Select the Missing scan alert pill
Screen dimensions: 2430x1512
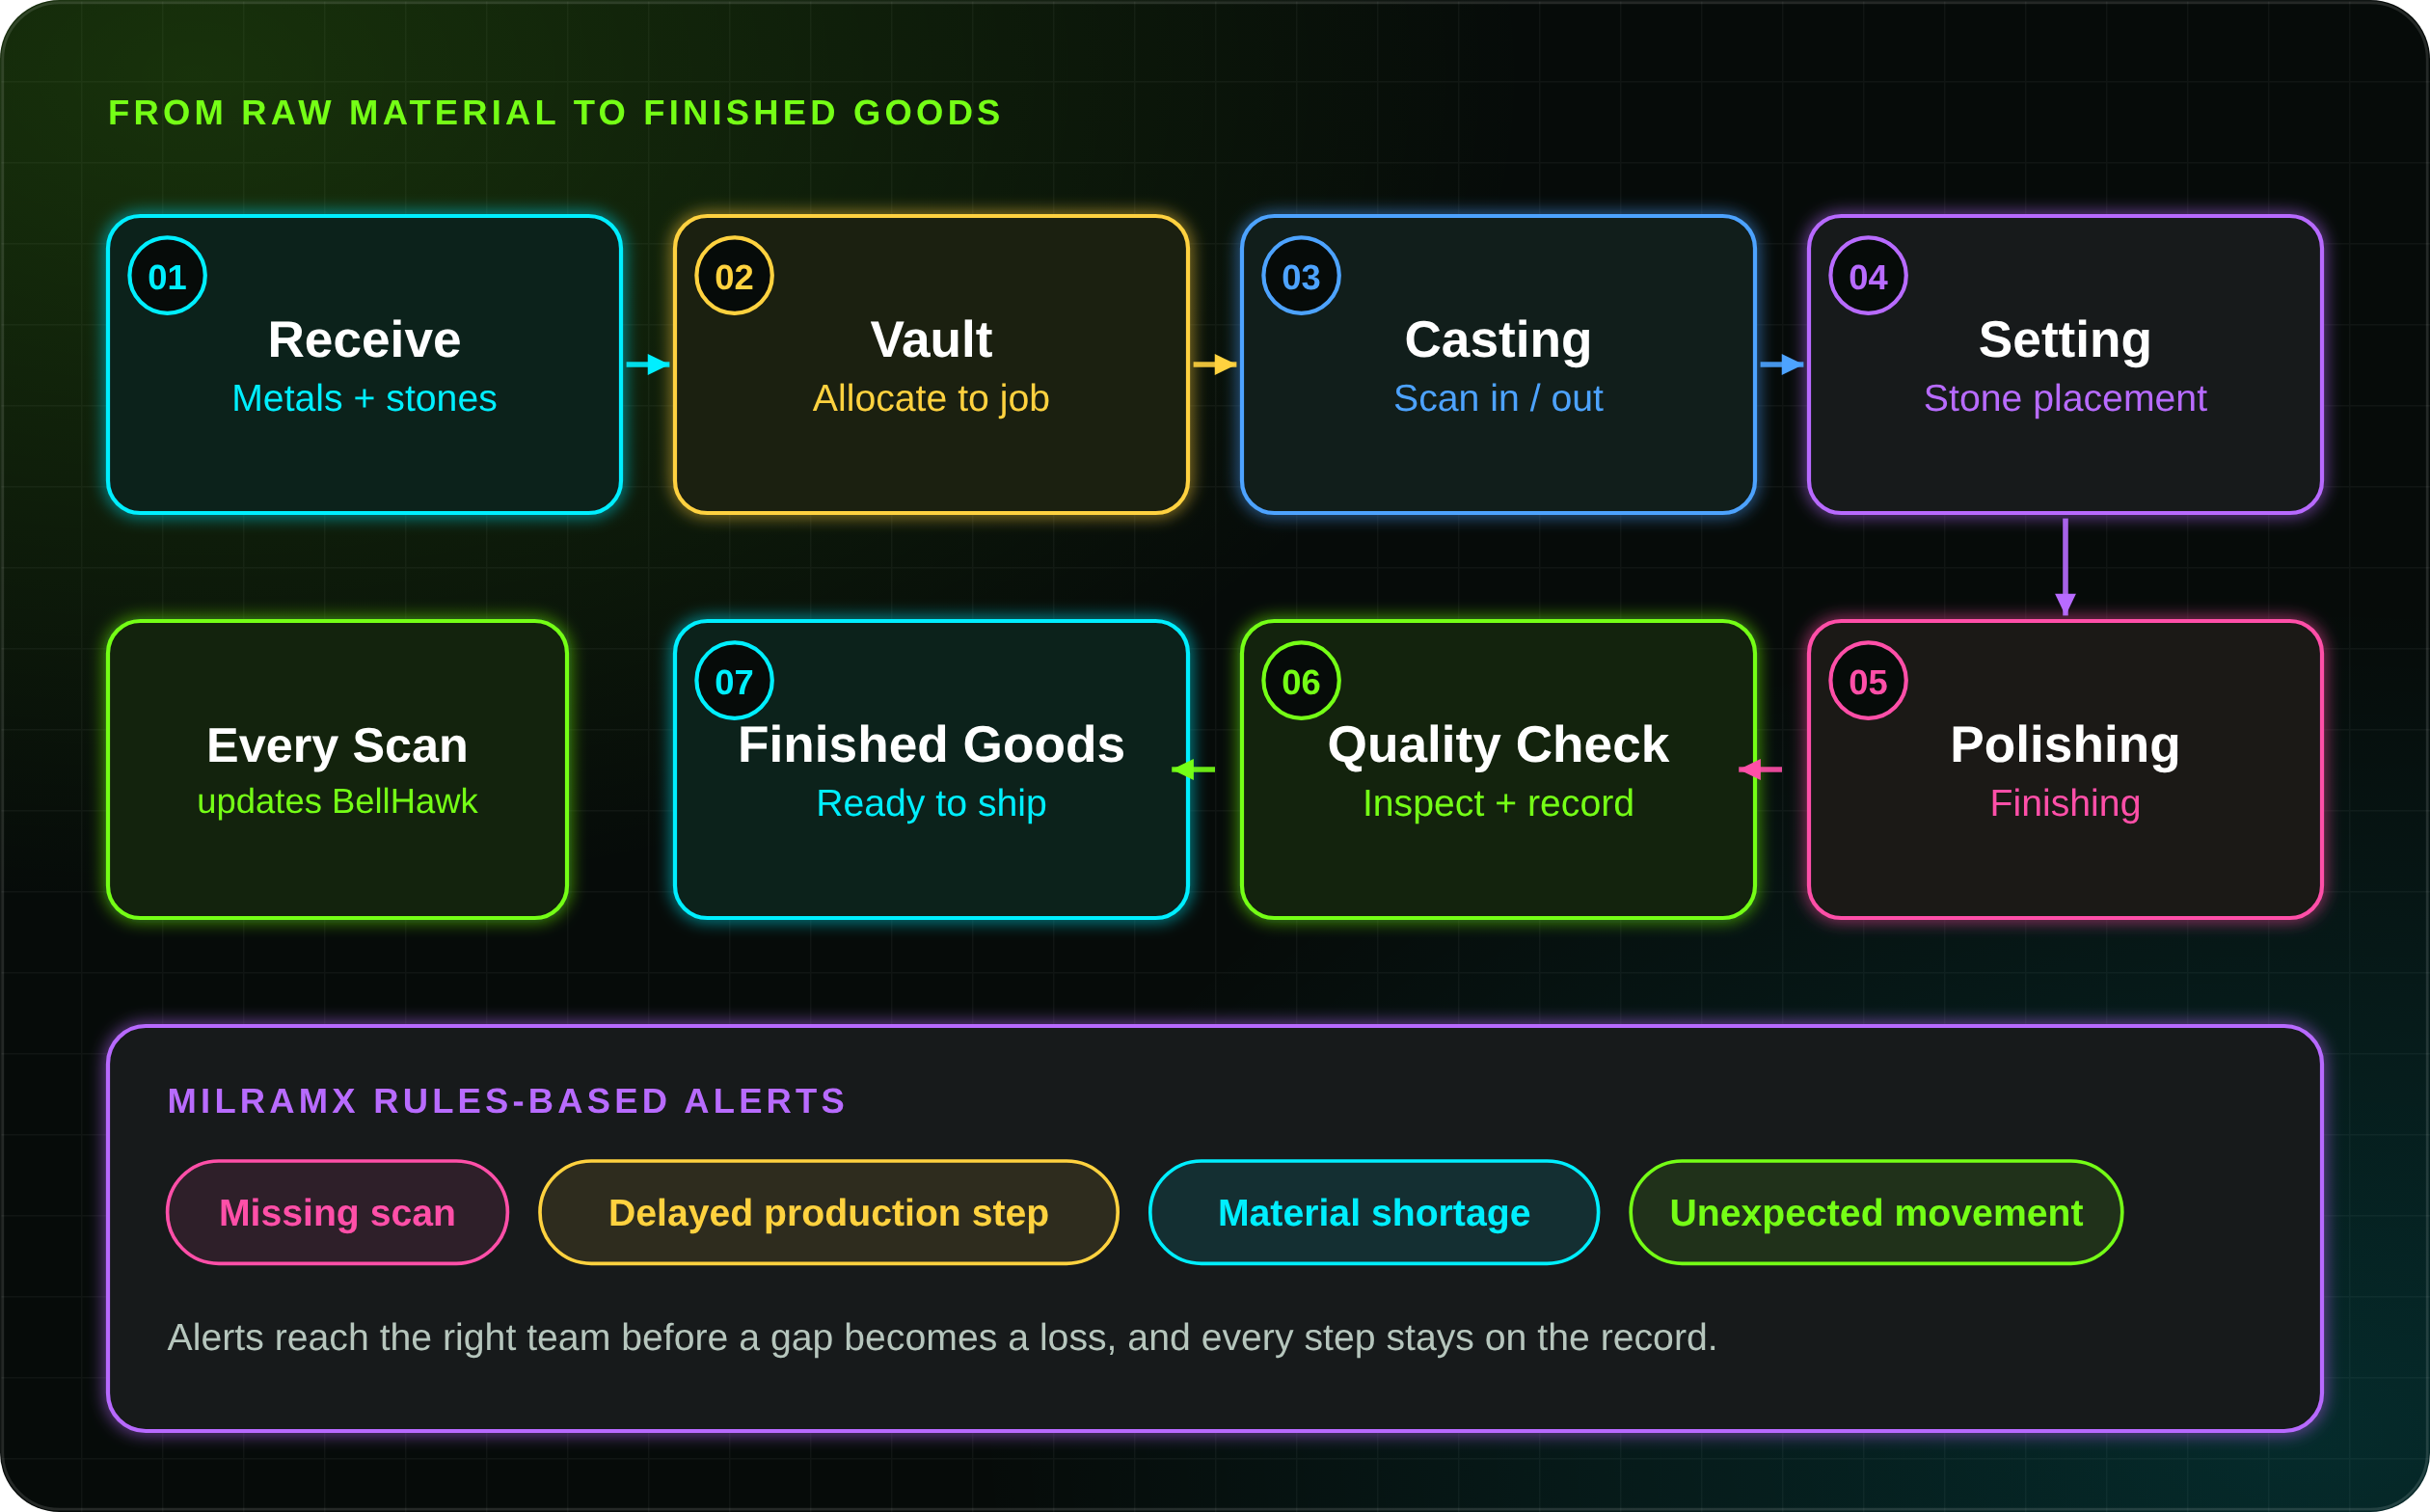(x=337, y=1213)
